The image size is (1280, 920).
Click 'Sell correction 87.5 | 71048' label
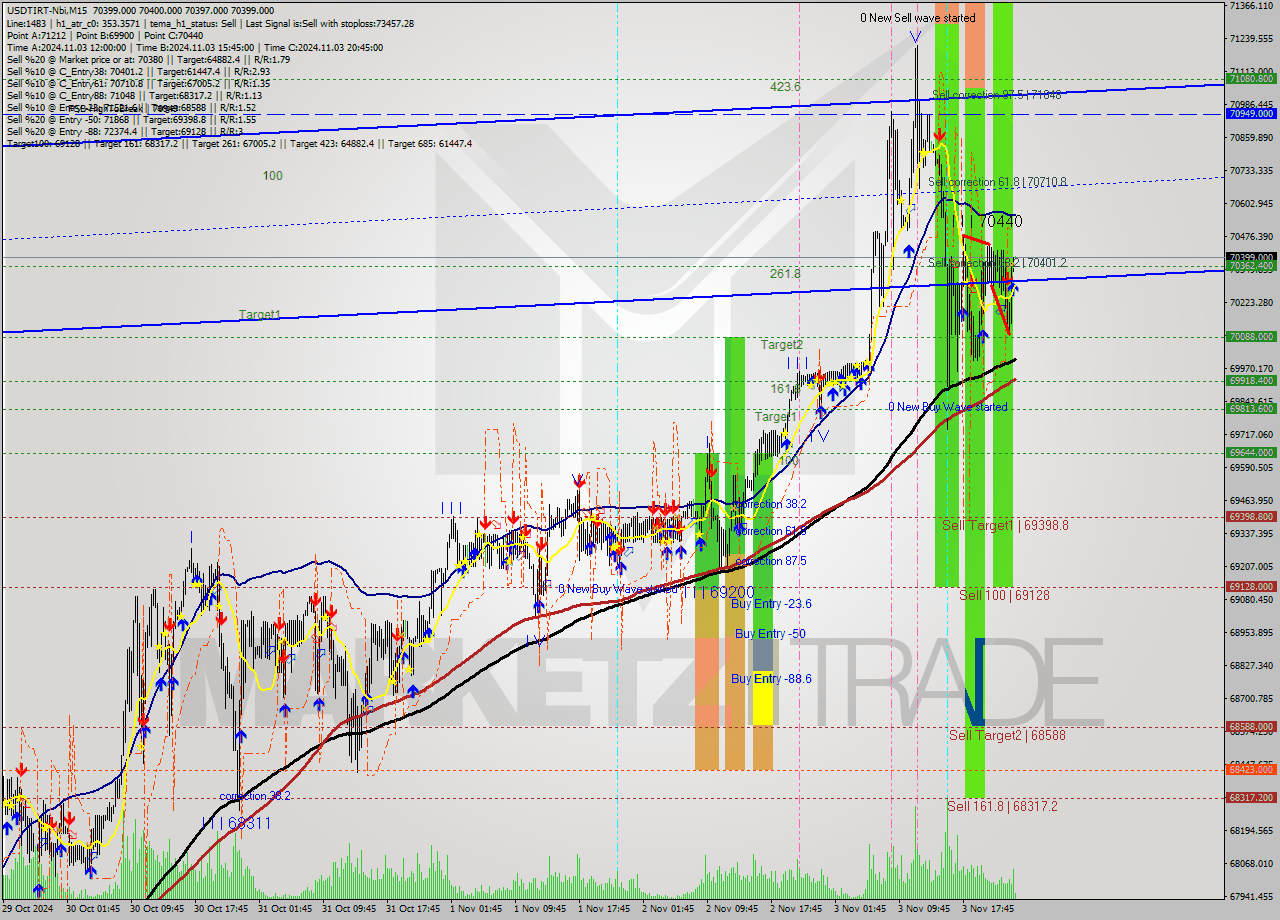tap(997, 95)
